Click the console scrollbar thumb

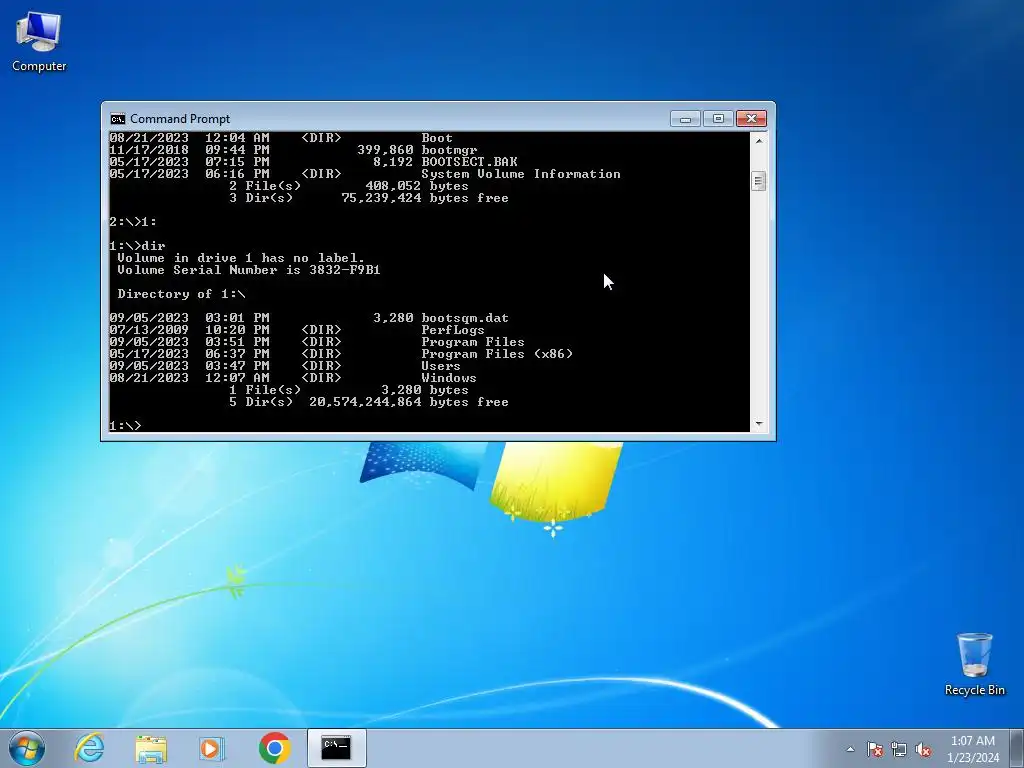pos(759,181)
